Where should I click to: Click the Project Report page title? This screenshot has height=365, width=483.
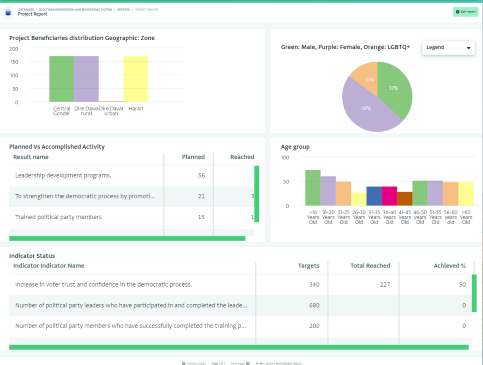32,14
